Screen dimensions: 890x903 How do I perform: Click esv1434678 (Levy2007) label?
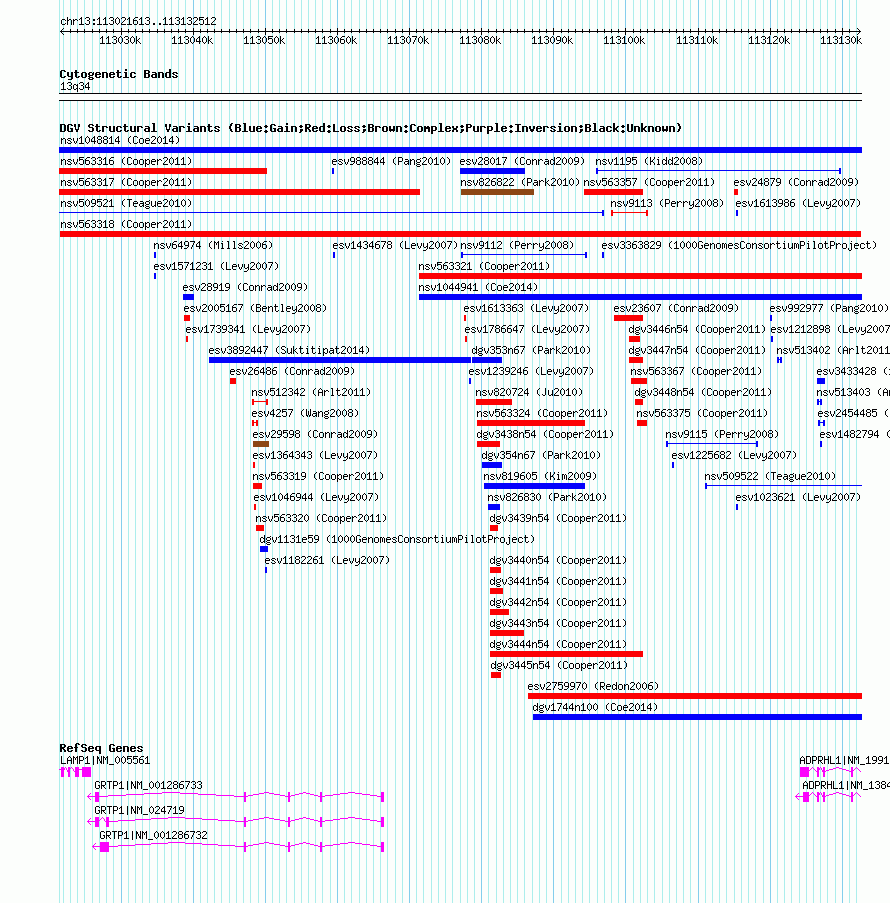pyautogui.click(x=395, y=245)
